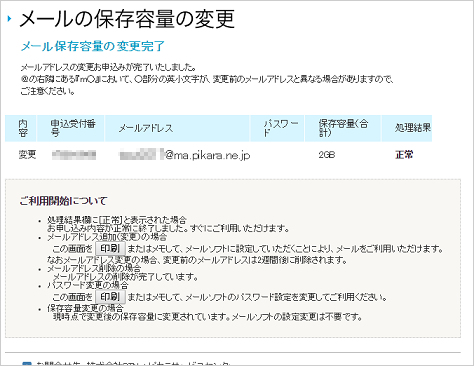Click the 印刷 button under パスワード変更の場合
474x366 pixels.
(110, 297)
